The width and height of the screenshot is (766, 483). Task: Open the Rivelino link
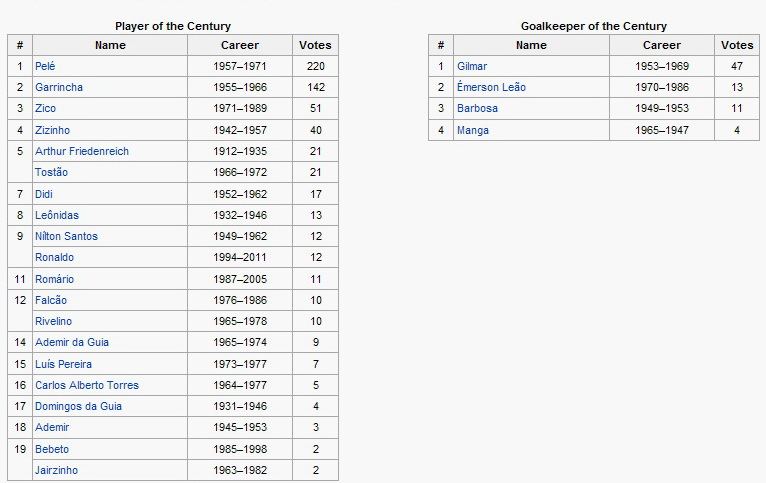53,321
